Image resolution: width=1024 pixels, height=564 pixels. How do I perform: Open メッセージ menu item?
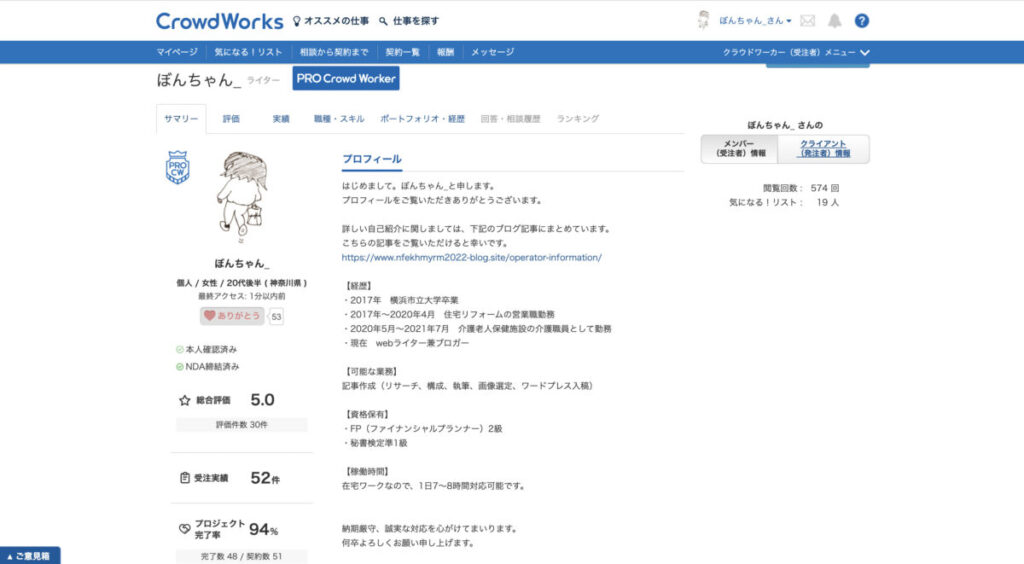(x=492, y=52)
